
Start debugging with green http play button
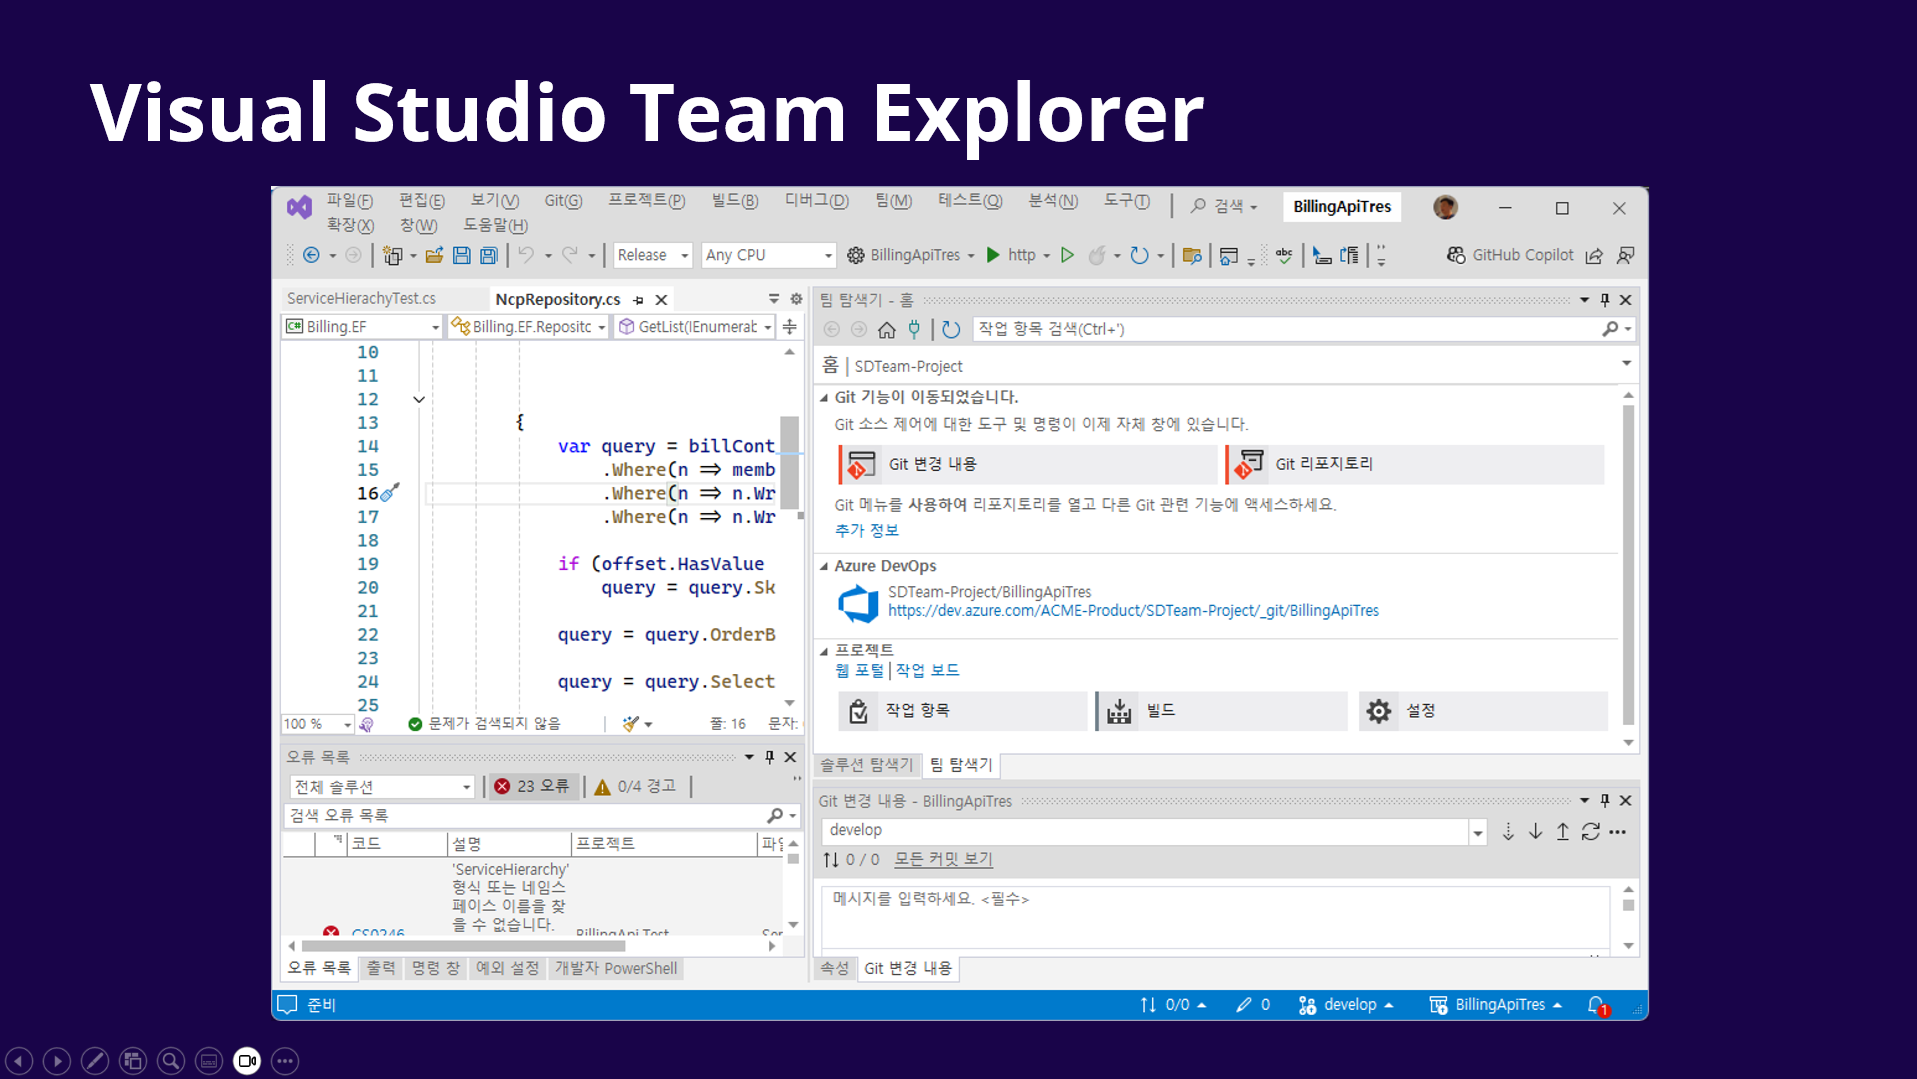pos(993,255)
